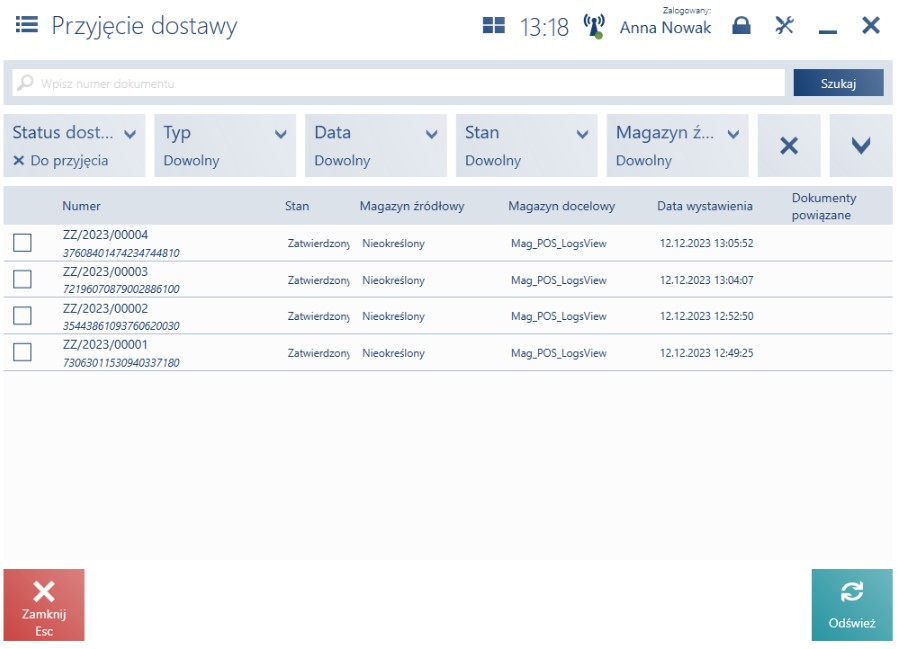Viewport: 898px width, 649px height.
Task: Check the connection status antenna icon
Action: (x=594, y=26)
